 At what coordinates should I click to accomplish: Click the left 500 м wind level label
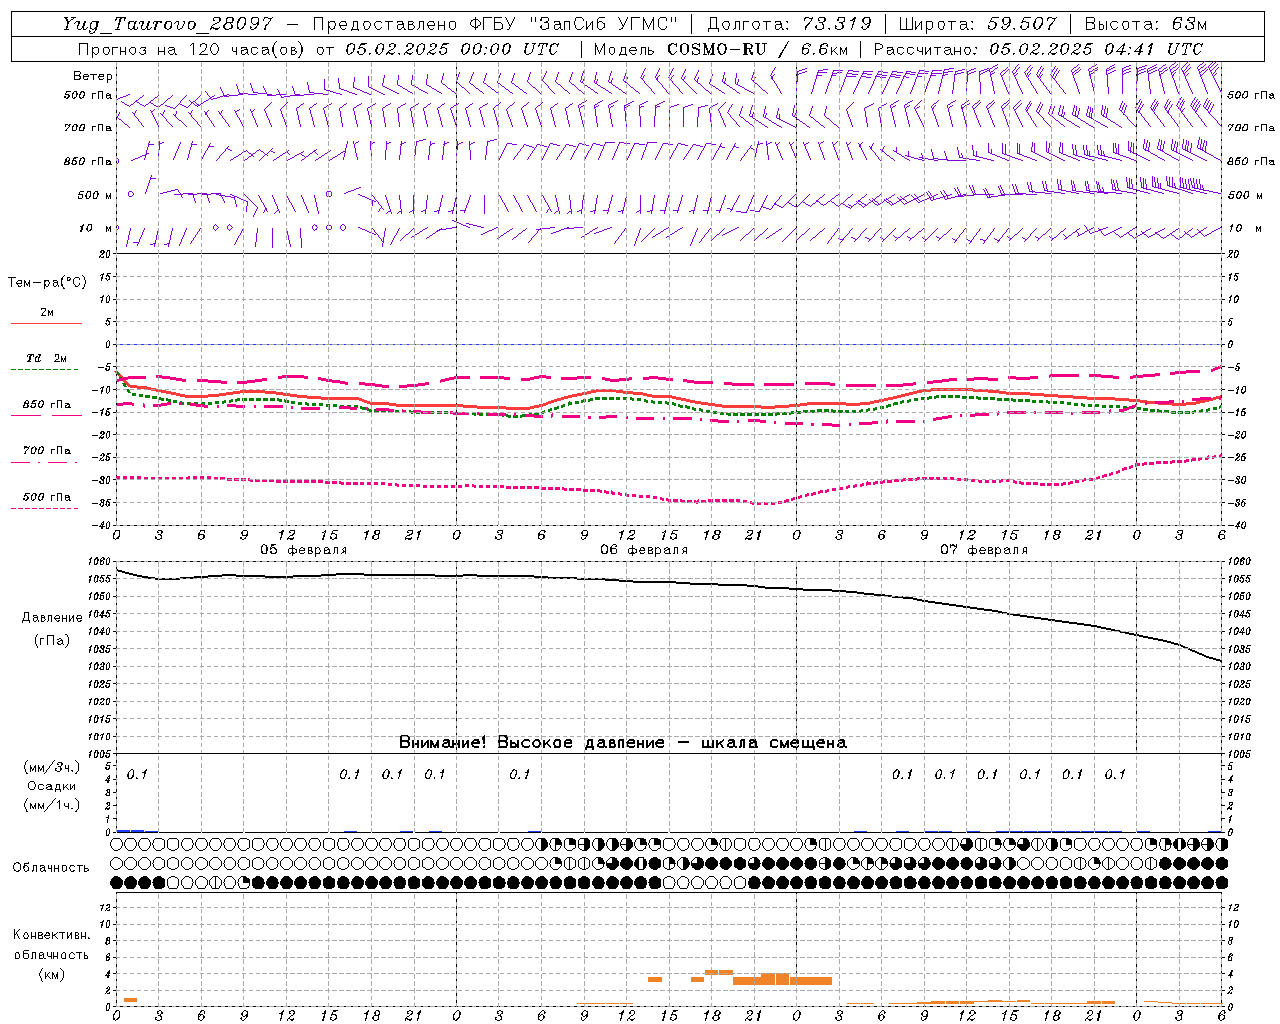95,195
